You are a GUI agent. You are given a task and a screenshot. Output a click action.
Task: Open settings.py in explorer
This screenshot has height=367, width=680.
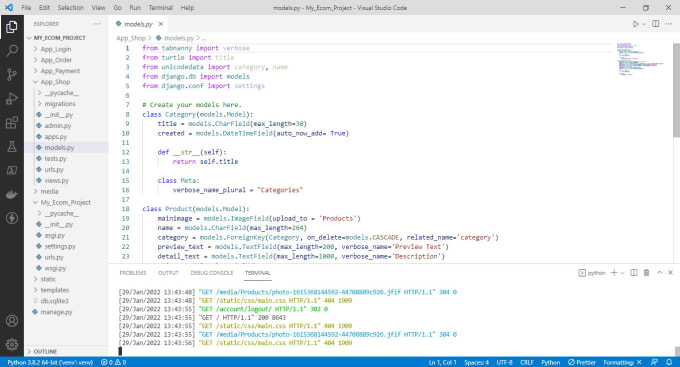pos(60,246)
